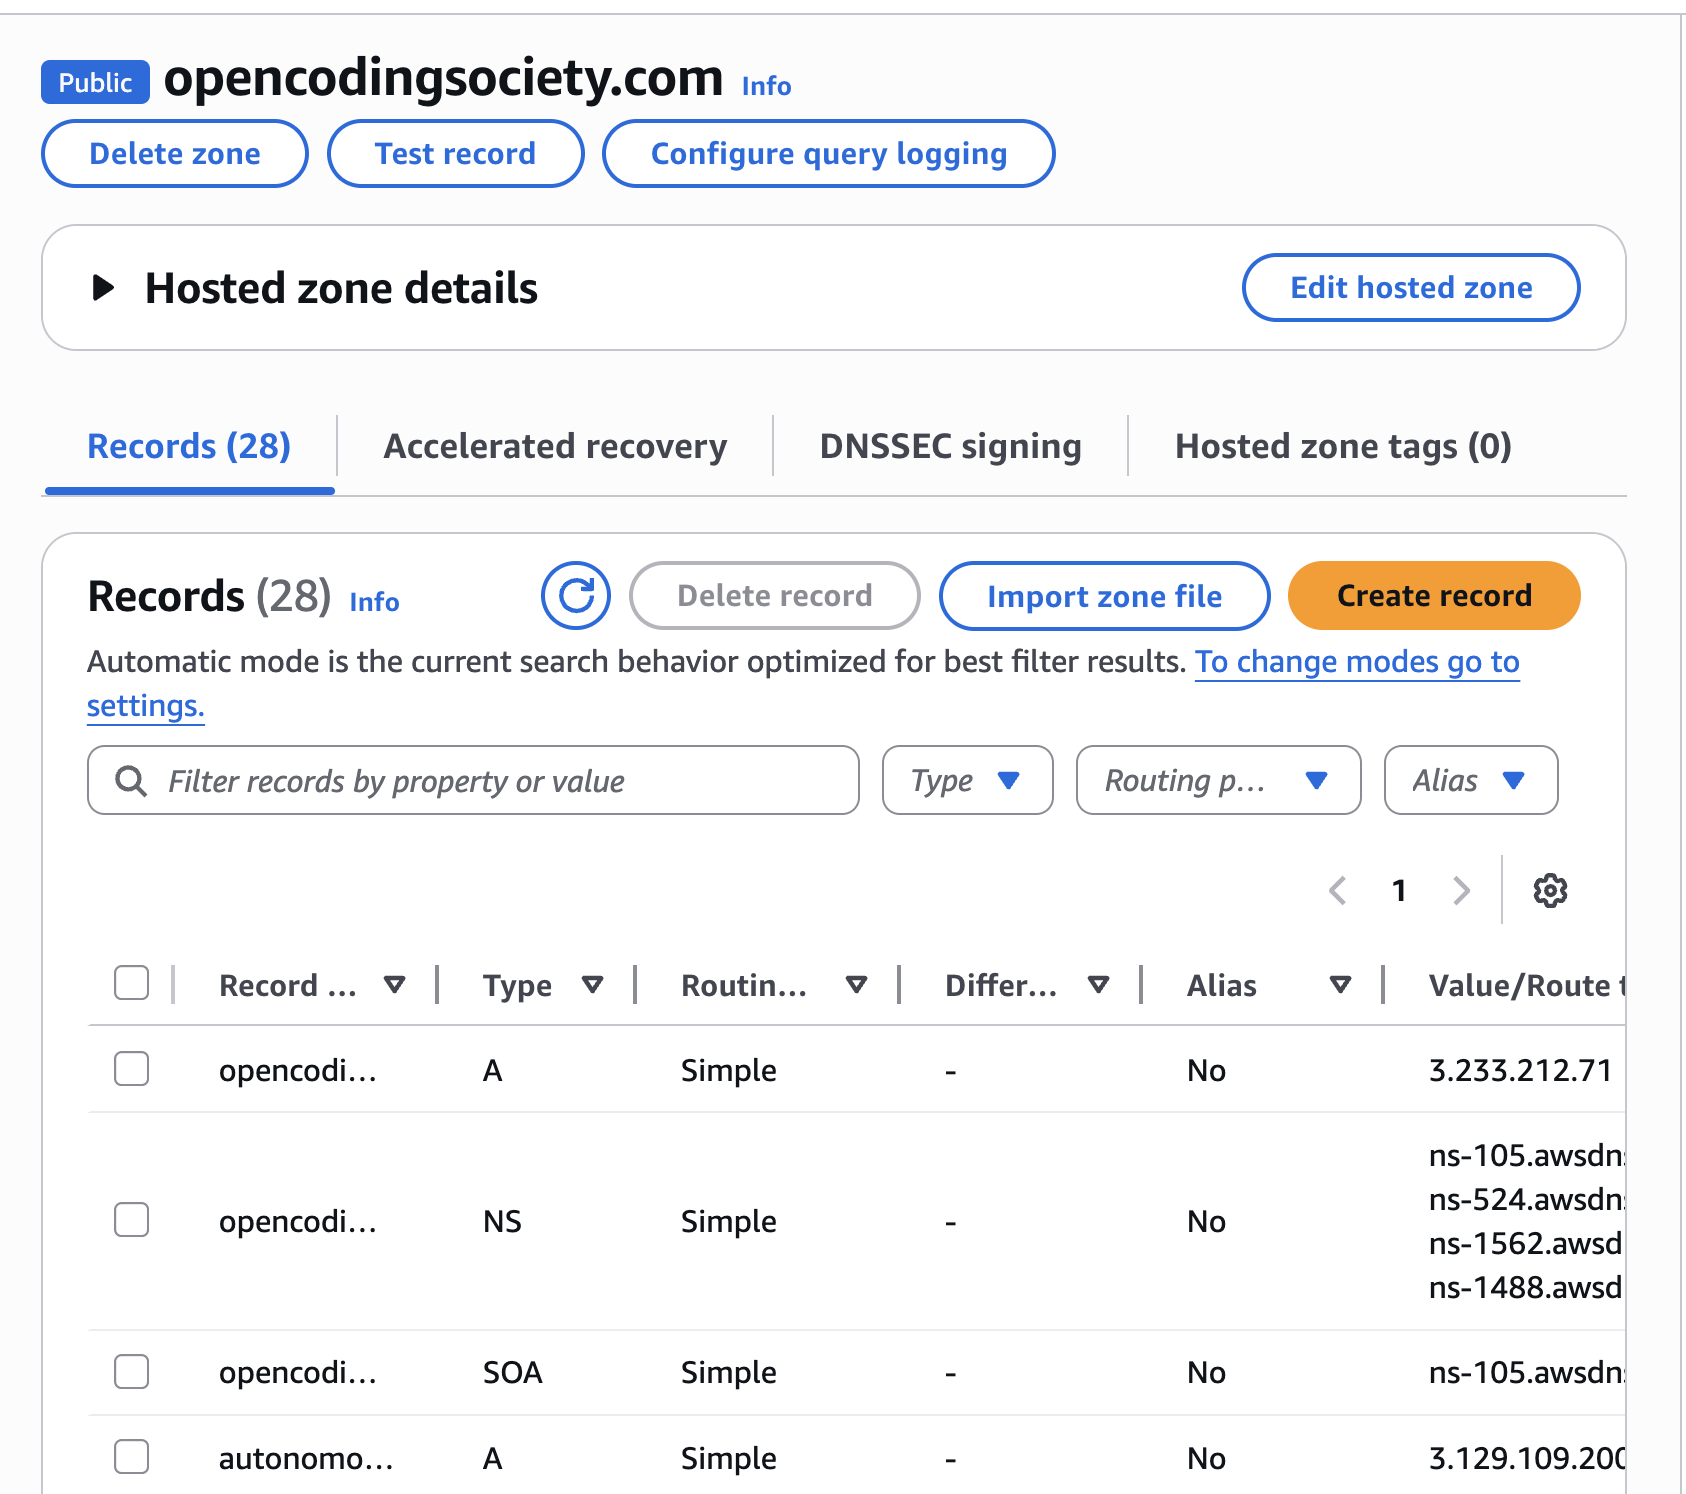The height and width of the screenshot is (1494, 1686).
Task: Switch to the Accelerated recovery tab
Action: [555, 446]
